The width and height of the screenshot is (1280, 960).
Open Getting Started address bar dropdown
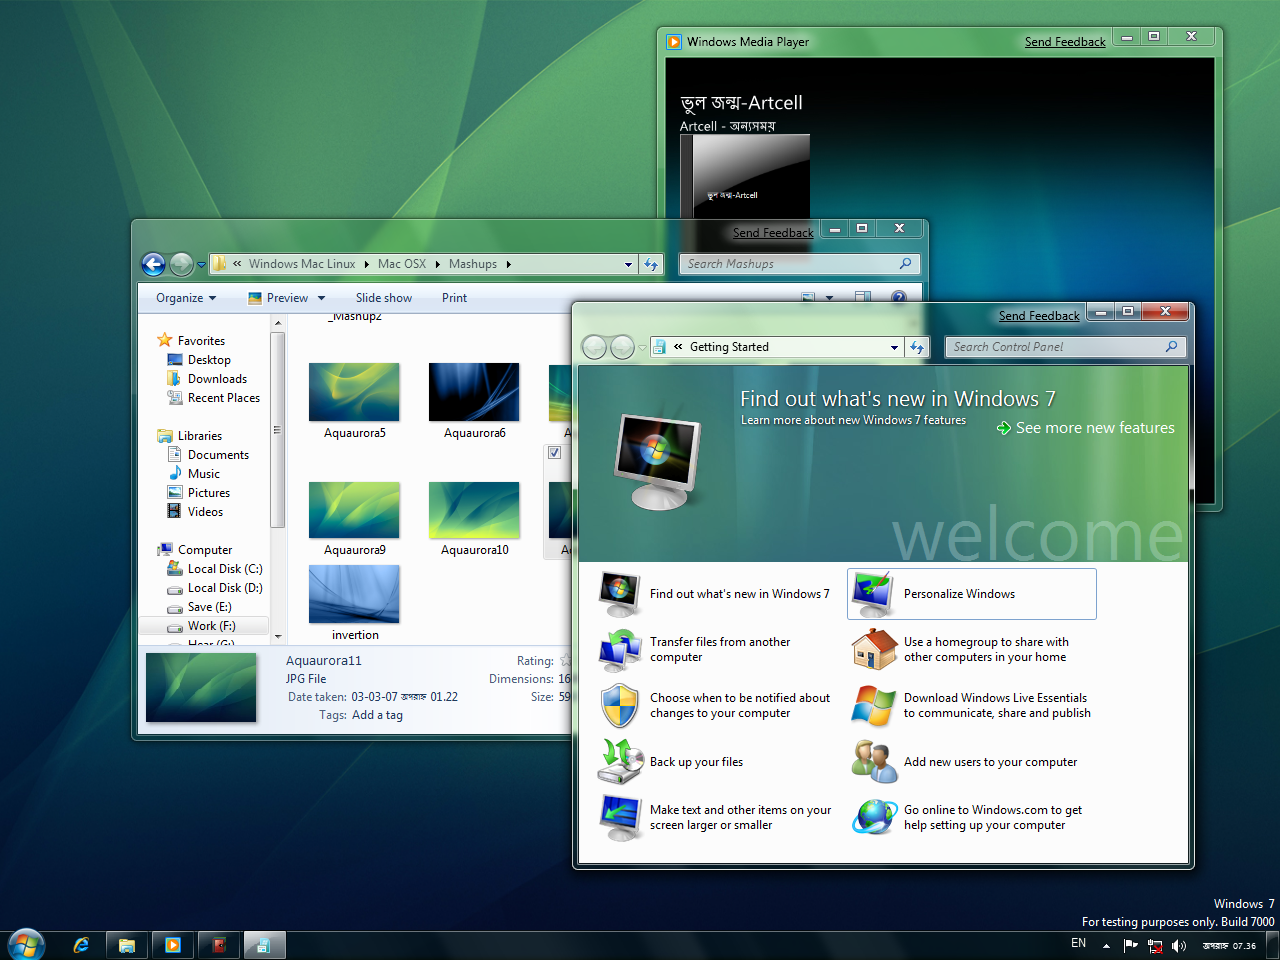894,347
